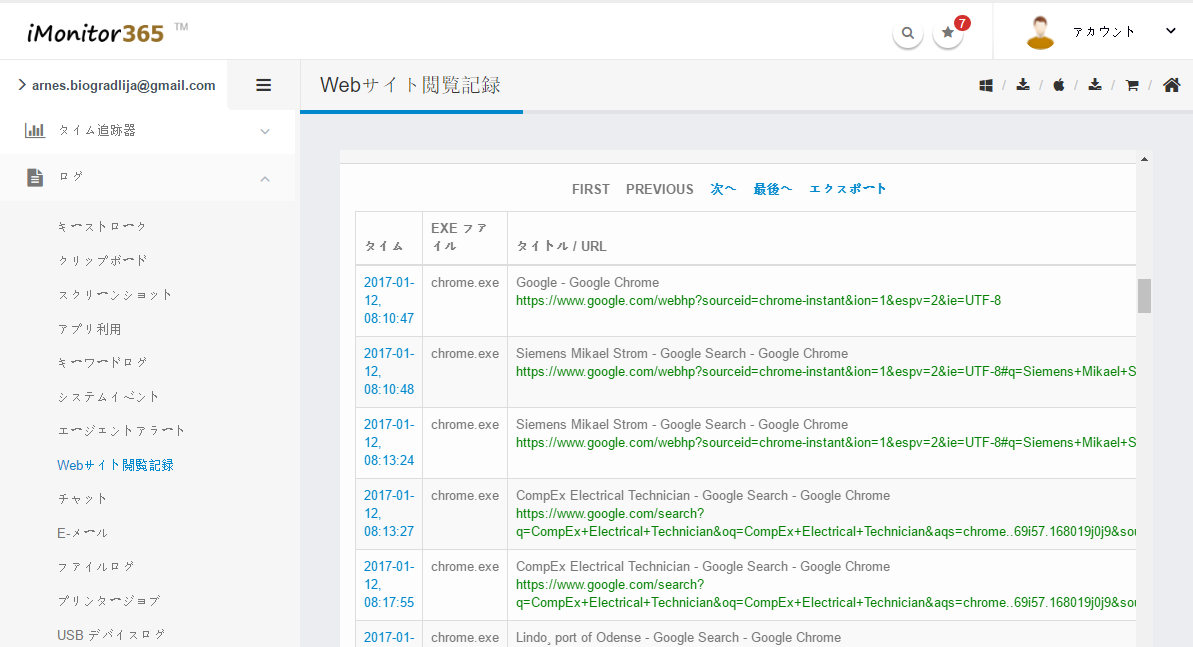Image resolution: width=1193 pixels, height=647 pixels.
Task: Click the search magnifier icon
Action: point(908,33)
